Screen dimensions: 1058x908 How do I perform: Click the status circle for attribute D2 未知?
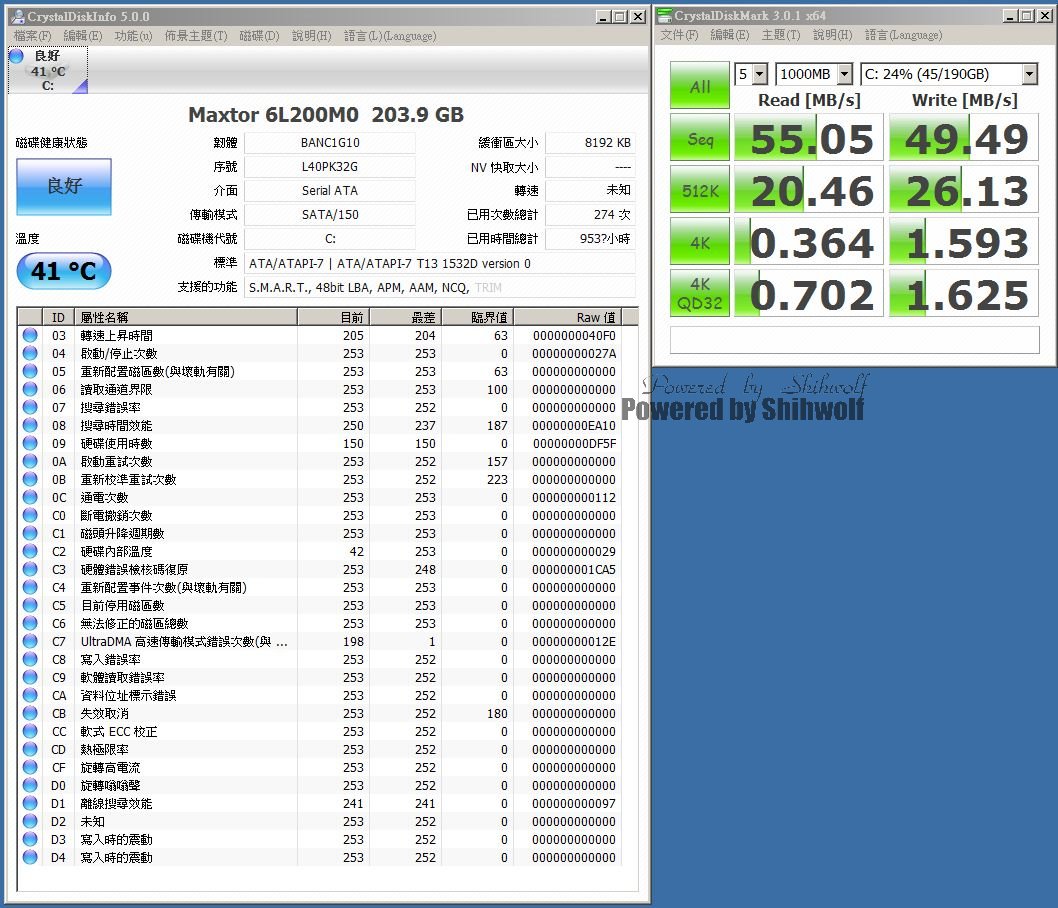[x=30, y=822]
